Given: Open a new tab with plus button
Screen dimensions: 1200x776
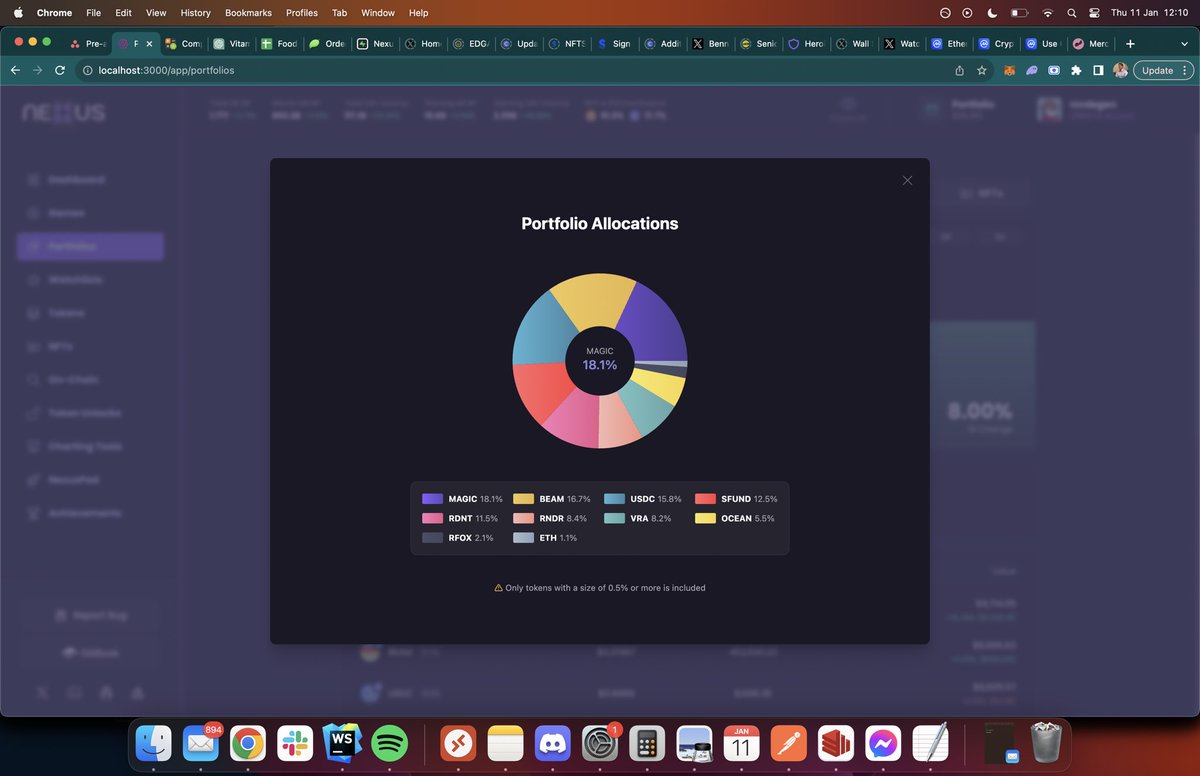Looking at the screenshot, I should (1130, 44).
